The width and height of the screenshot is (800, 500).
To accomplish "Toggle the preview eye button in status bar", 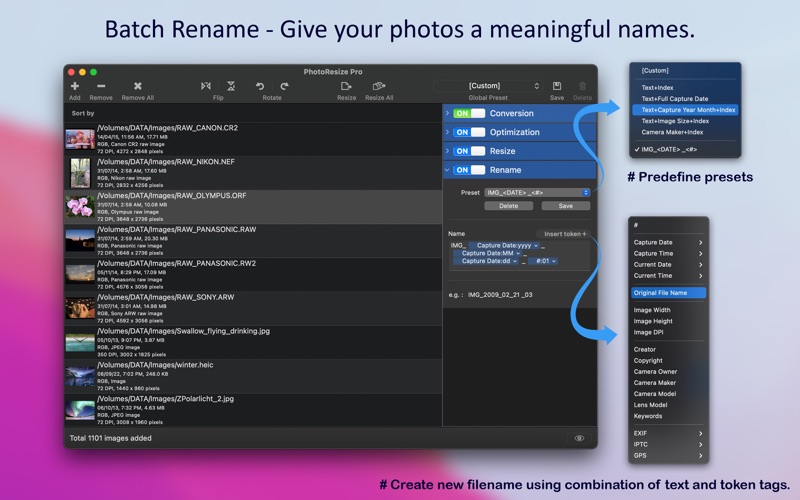I will [x=579, y=438].
